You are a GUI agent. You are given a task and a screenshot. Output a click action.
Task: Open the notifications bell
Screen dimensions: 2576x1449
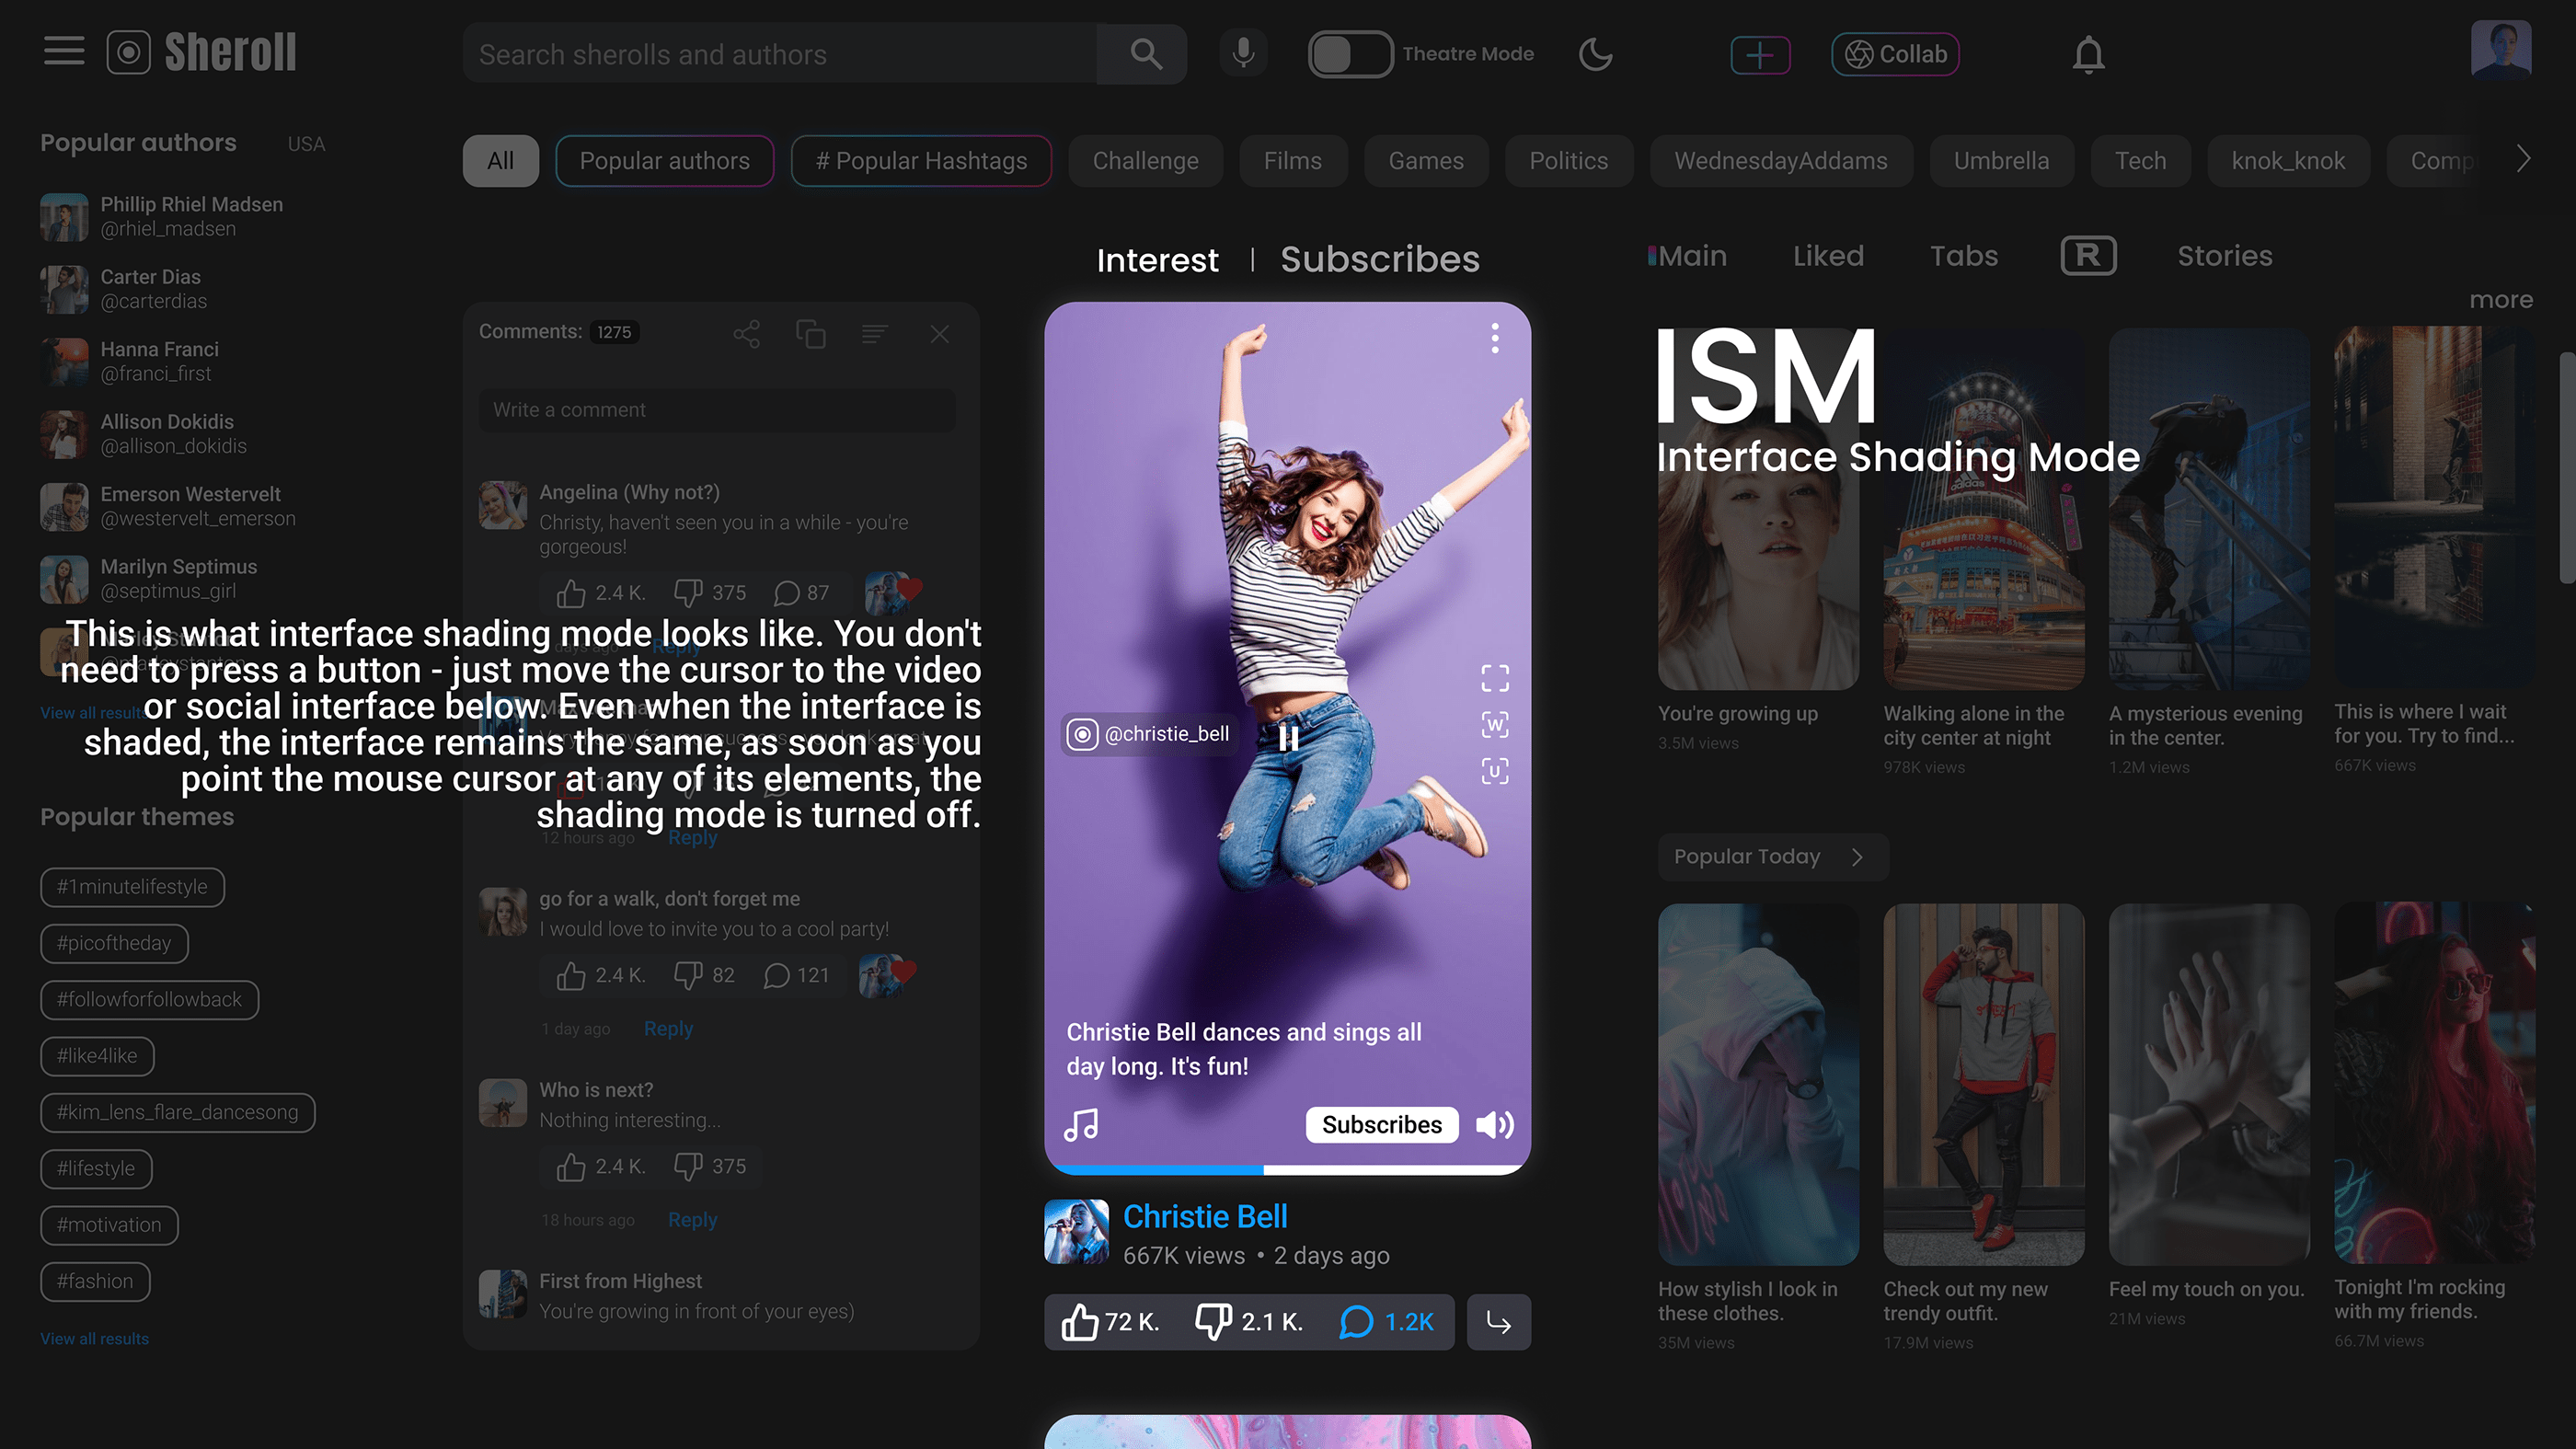(2088, 55)
